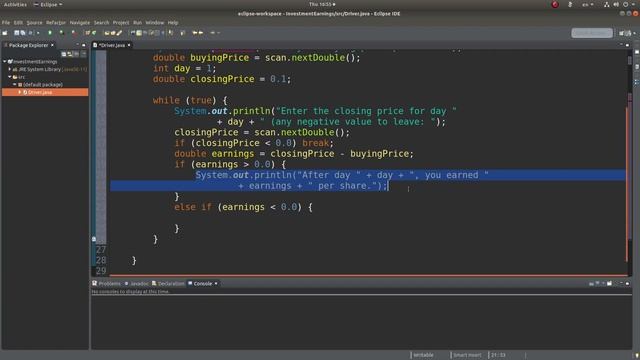Screen dimensions: 640x360
Task: Click the Open Perspective icon
Action: coord(622,33)
